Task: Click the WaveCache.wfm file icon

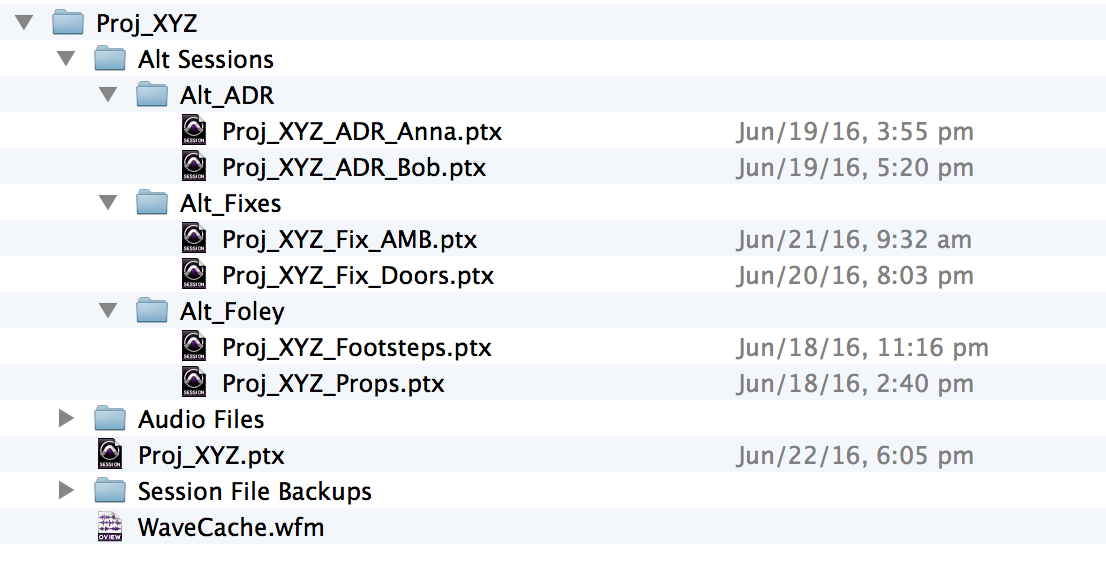Action: (111, 527)
